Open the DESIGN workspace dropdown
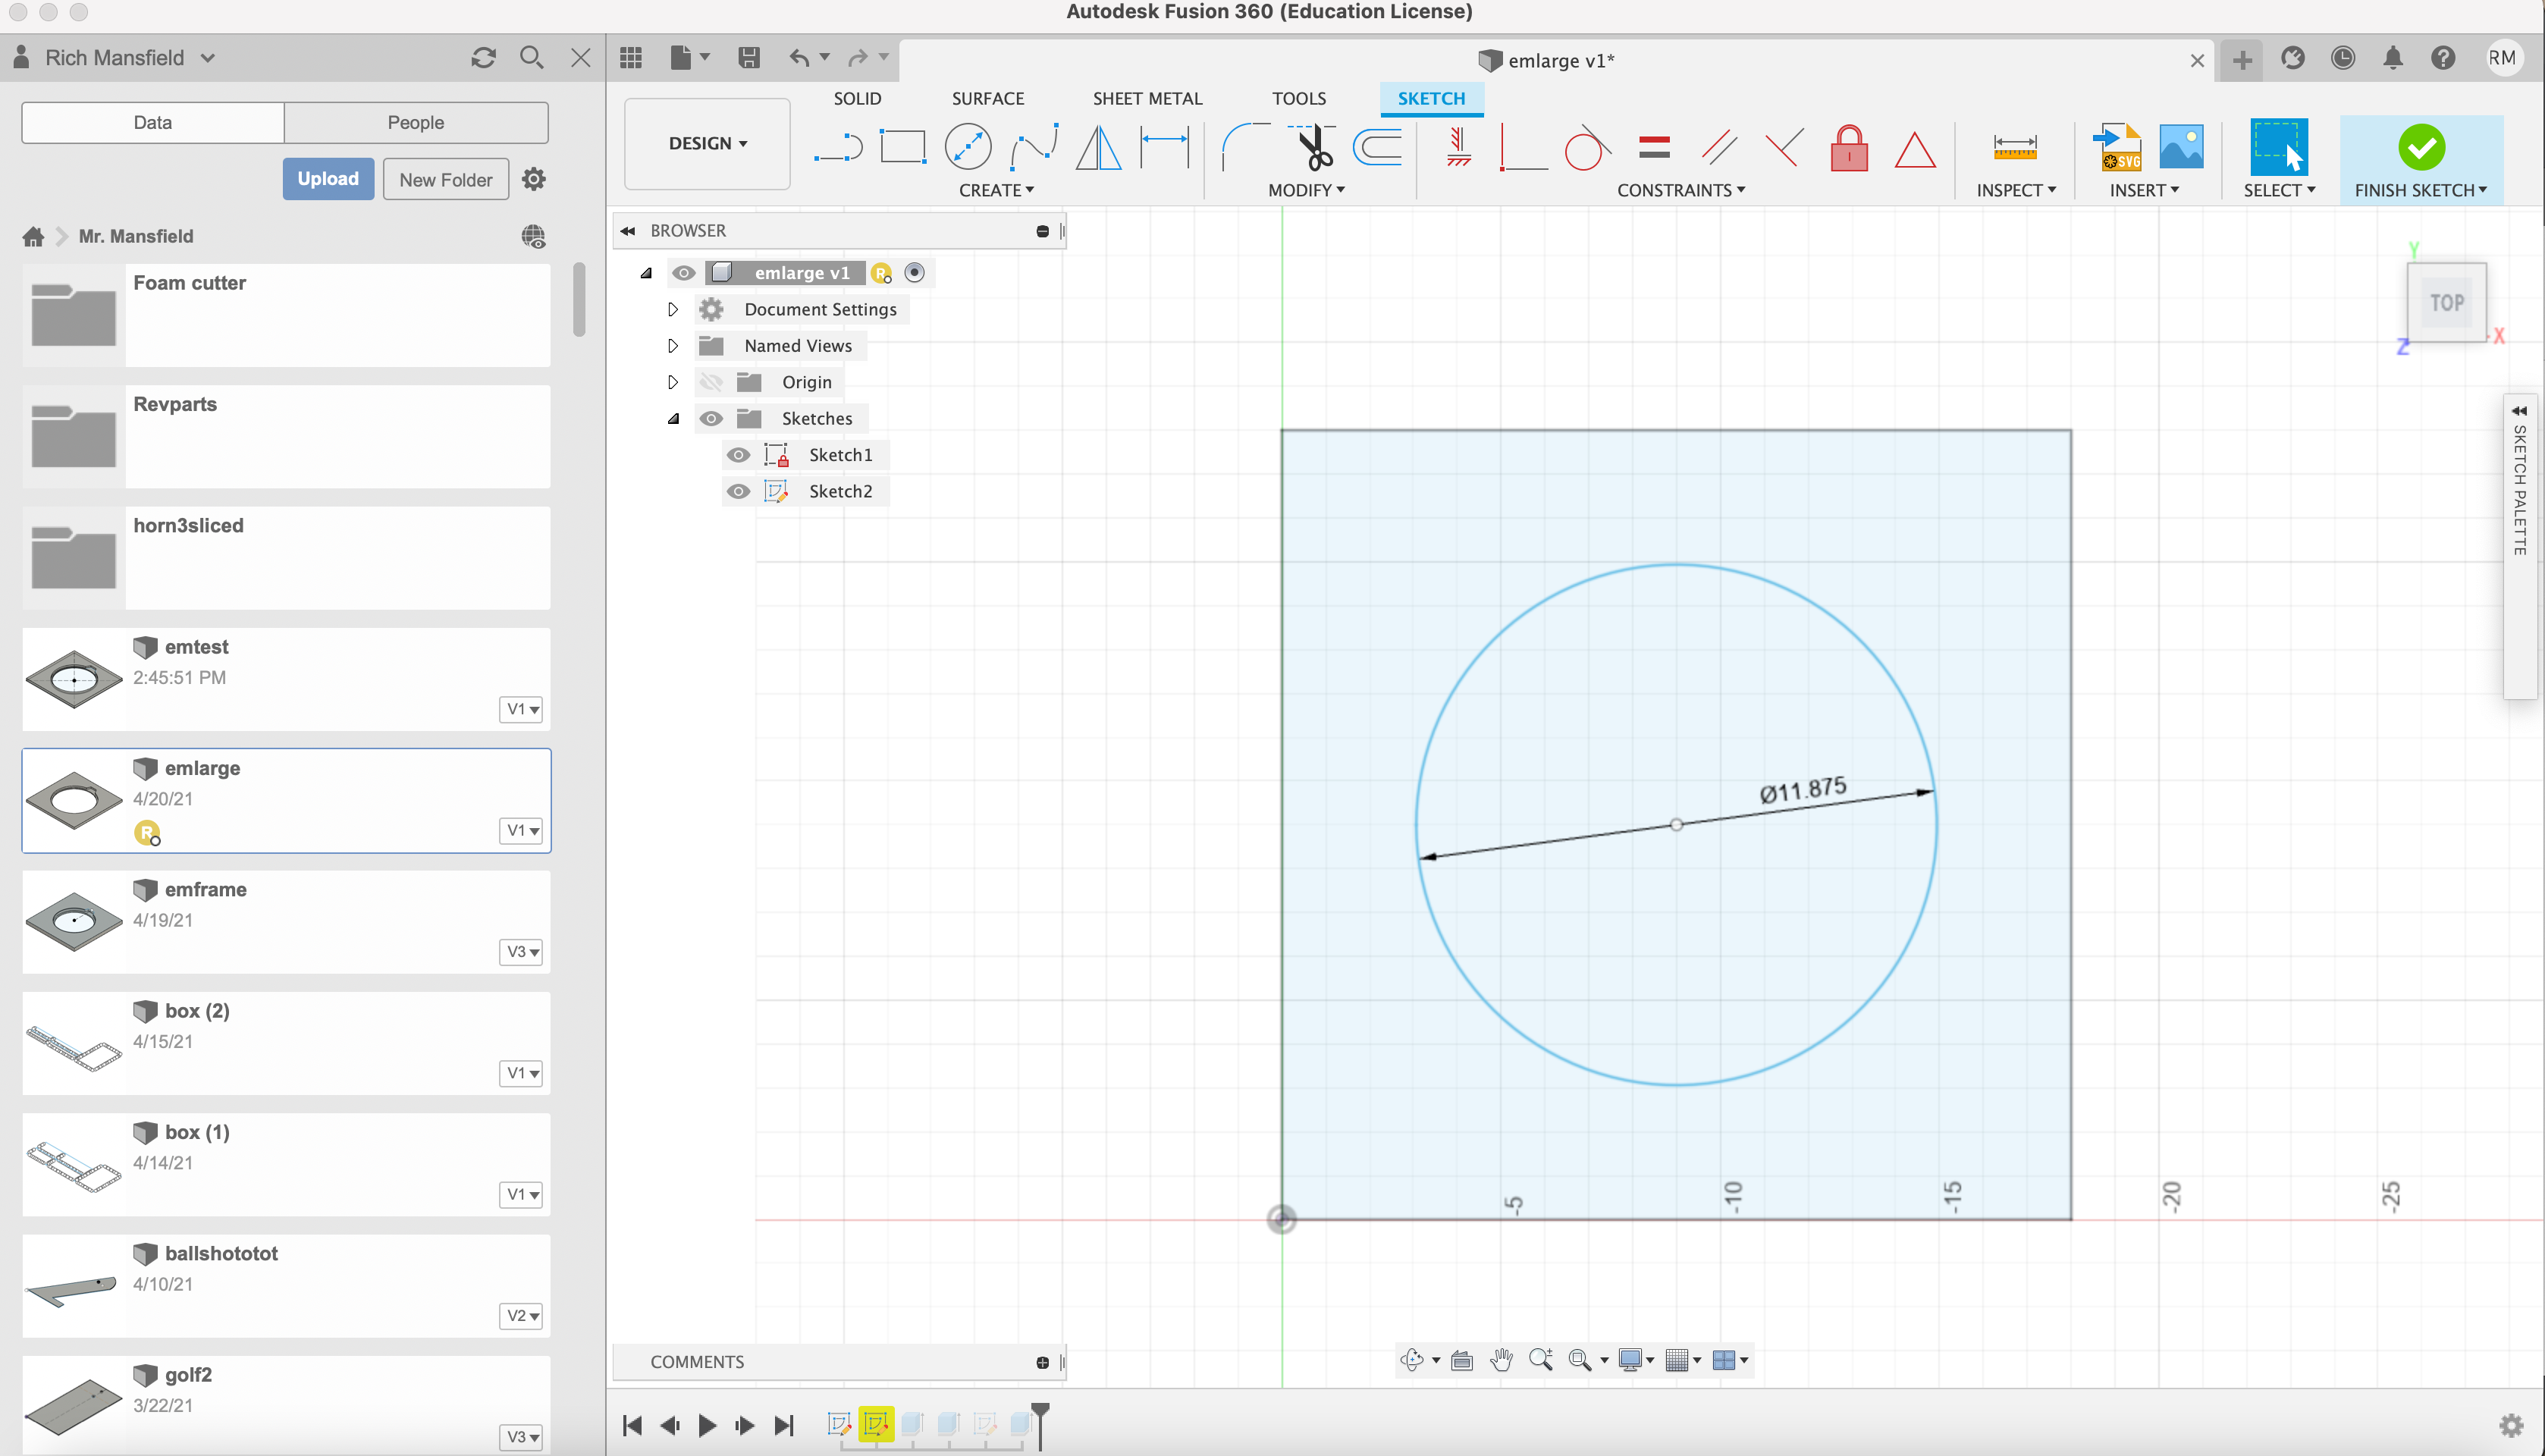Screen dimensions: 2545x1456 coord(707,144)
